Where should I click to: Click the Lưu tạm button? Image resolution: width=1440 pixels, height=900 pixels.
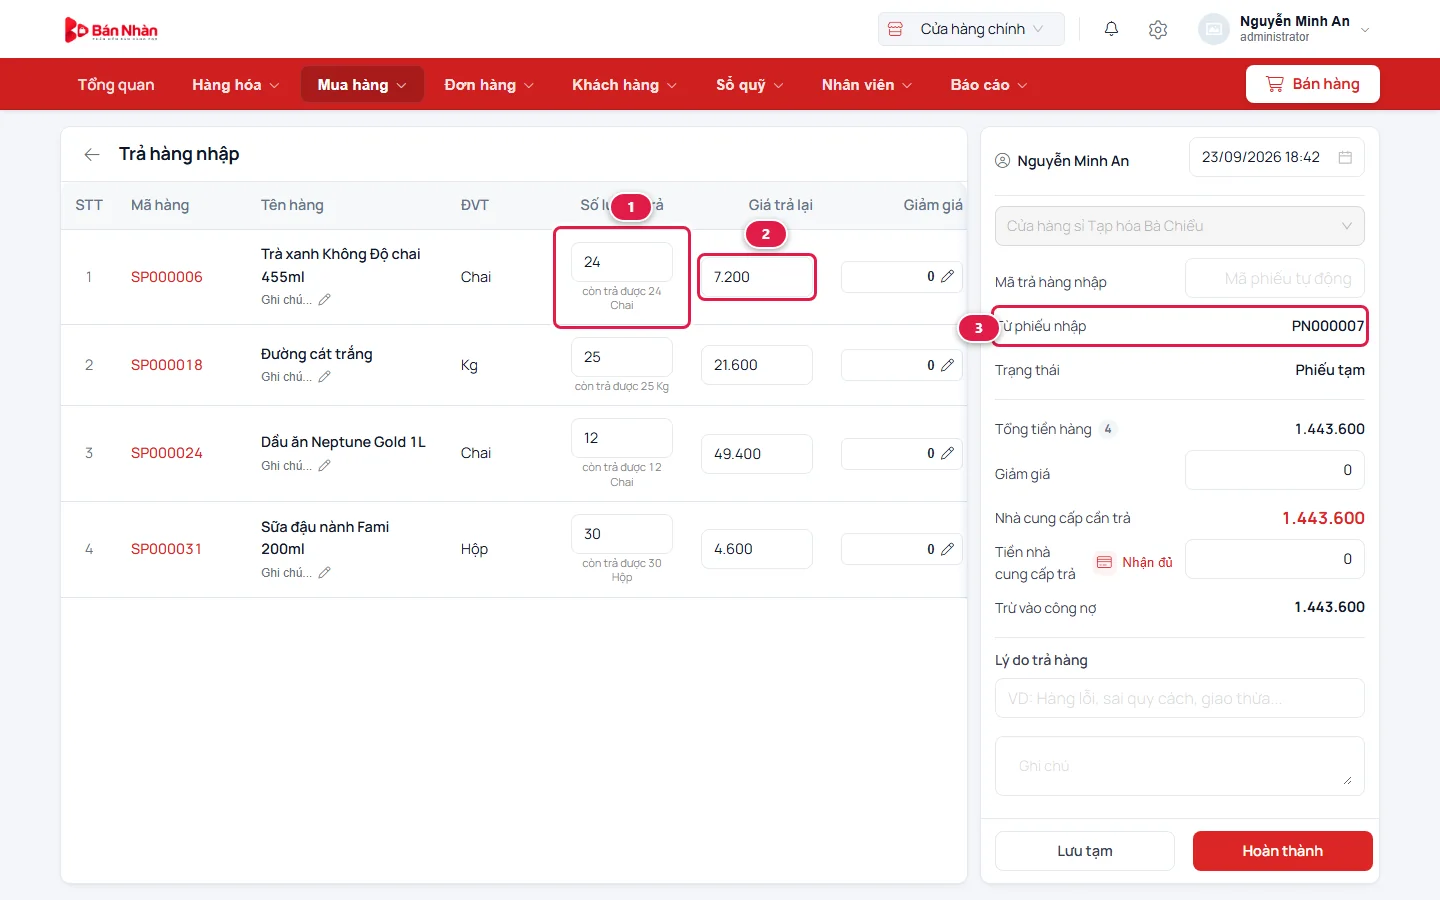[1085, 851]
